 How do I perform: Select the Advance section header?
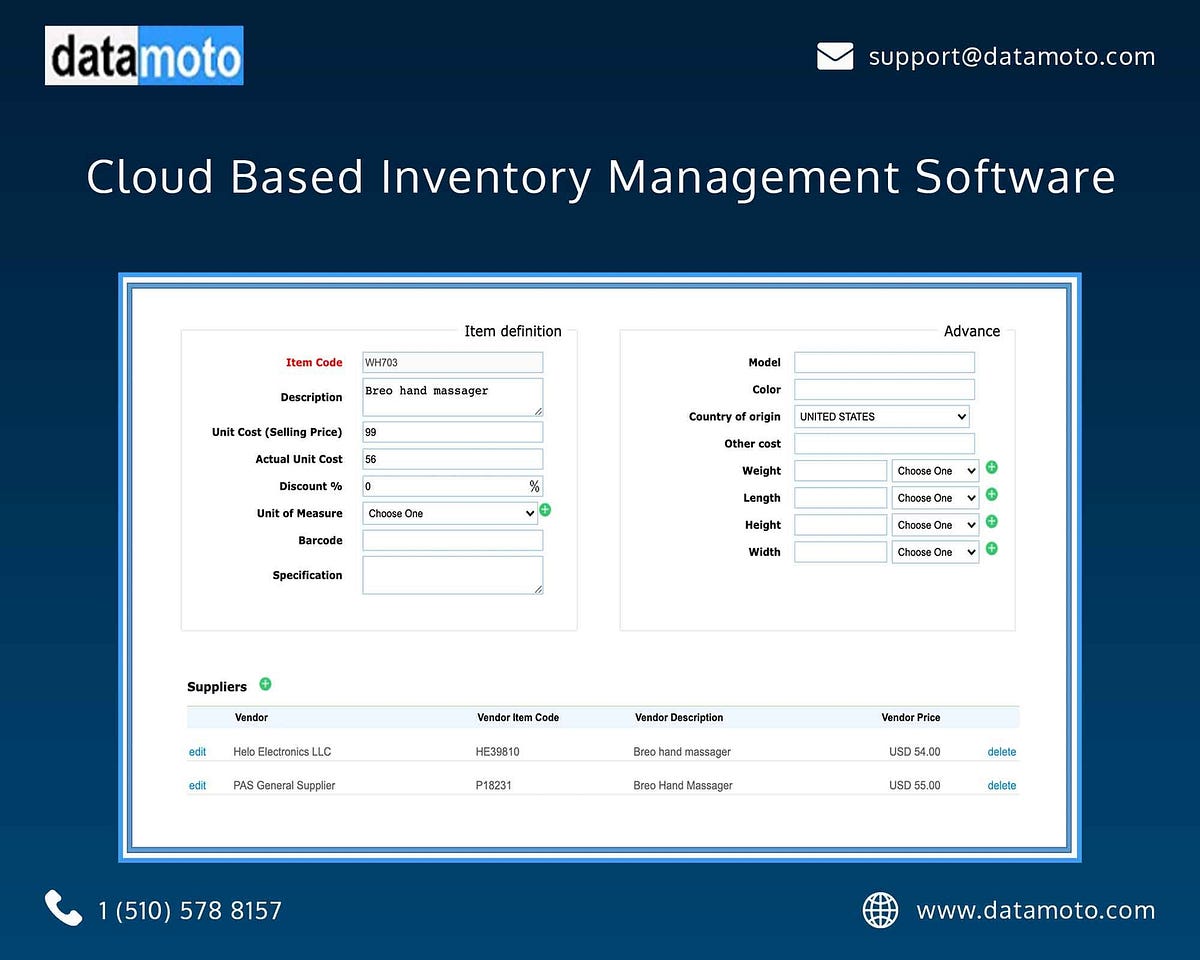coord(971,331)
